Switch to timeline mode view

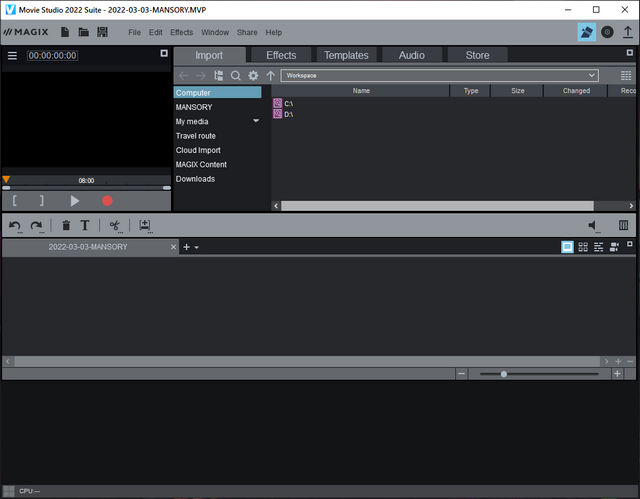(598, 247)
